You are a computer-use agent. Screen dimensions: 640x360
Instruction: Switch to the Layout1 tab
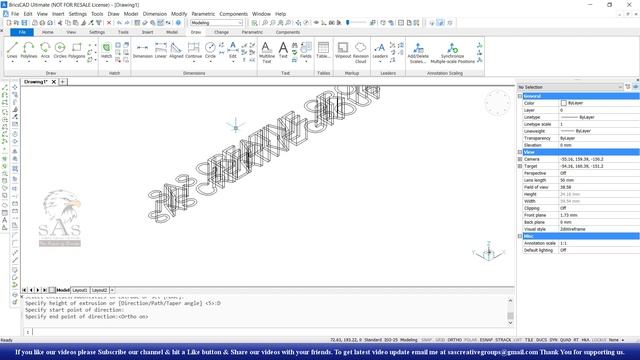[x=80, y=290]
